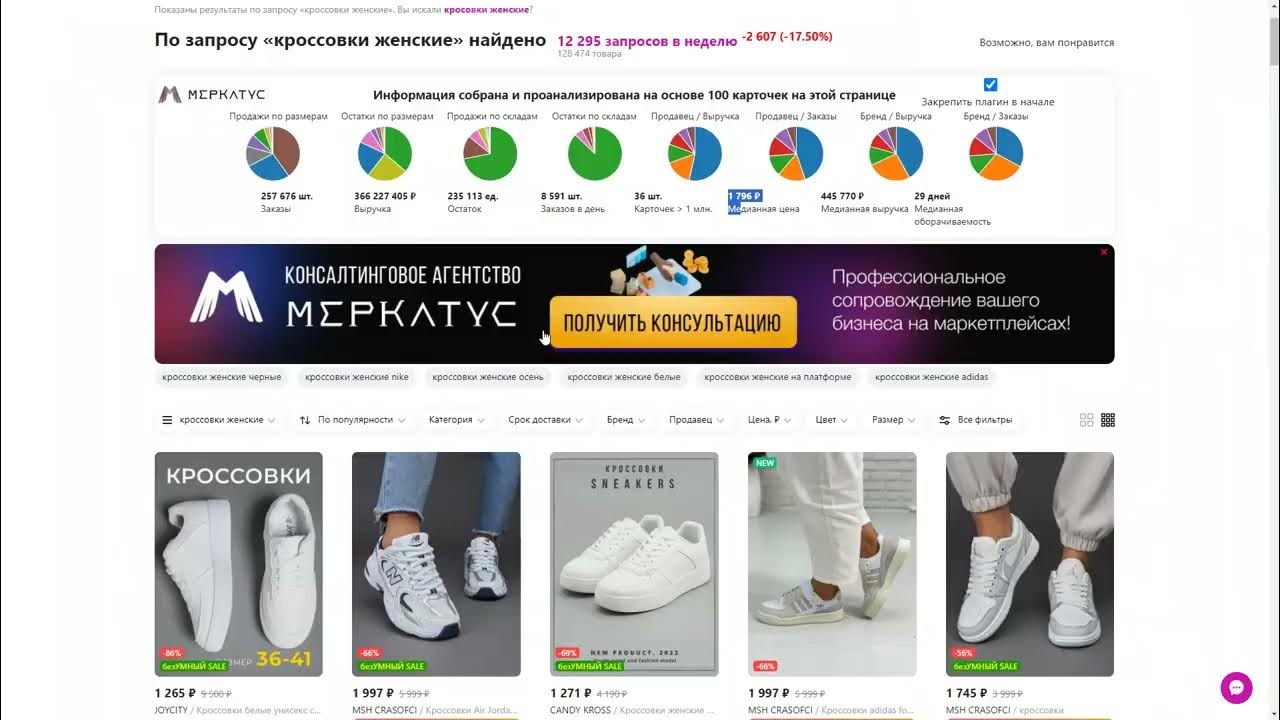The height and width of the screenshot is (720, 1280).
Task: Click the hamburger icon beside кроссовки женские
Action: [x=167, y=420]
